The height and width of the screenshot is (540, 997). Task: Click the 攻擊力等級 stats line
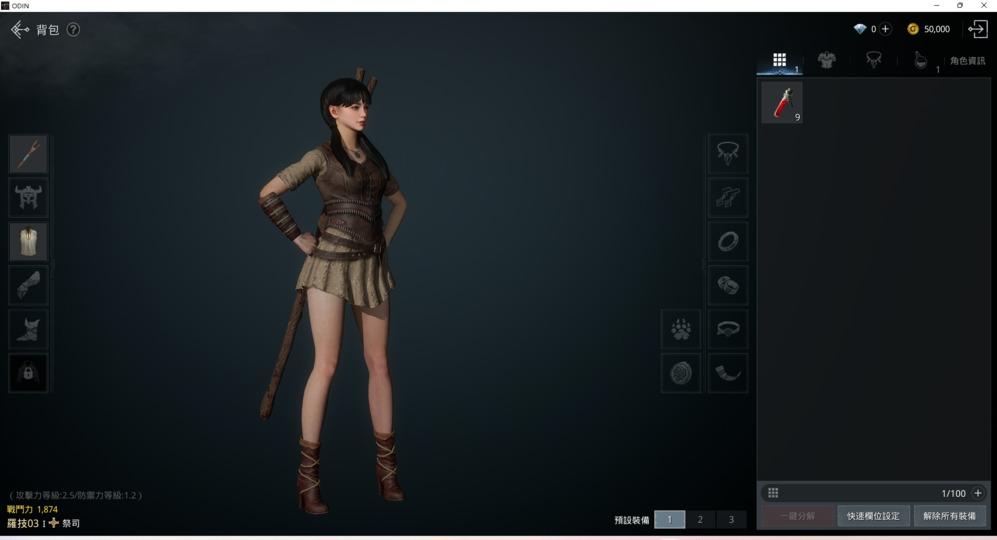[x=76, y=495]
